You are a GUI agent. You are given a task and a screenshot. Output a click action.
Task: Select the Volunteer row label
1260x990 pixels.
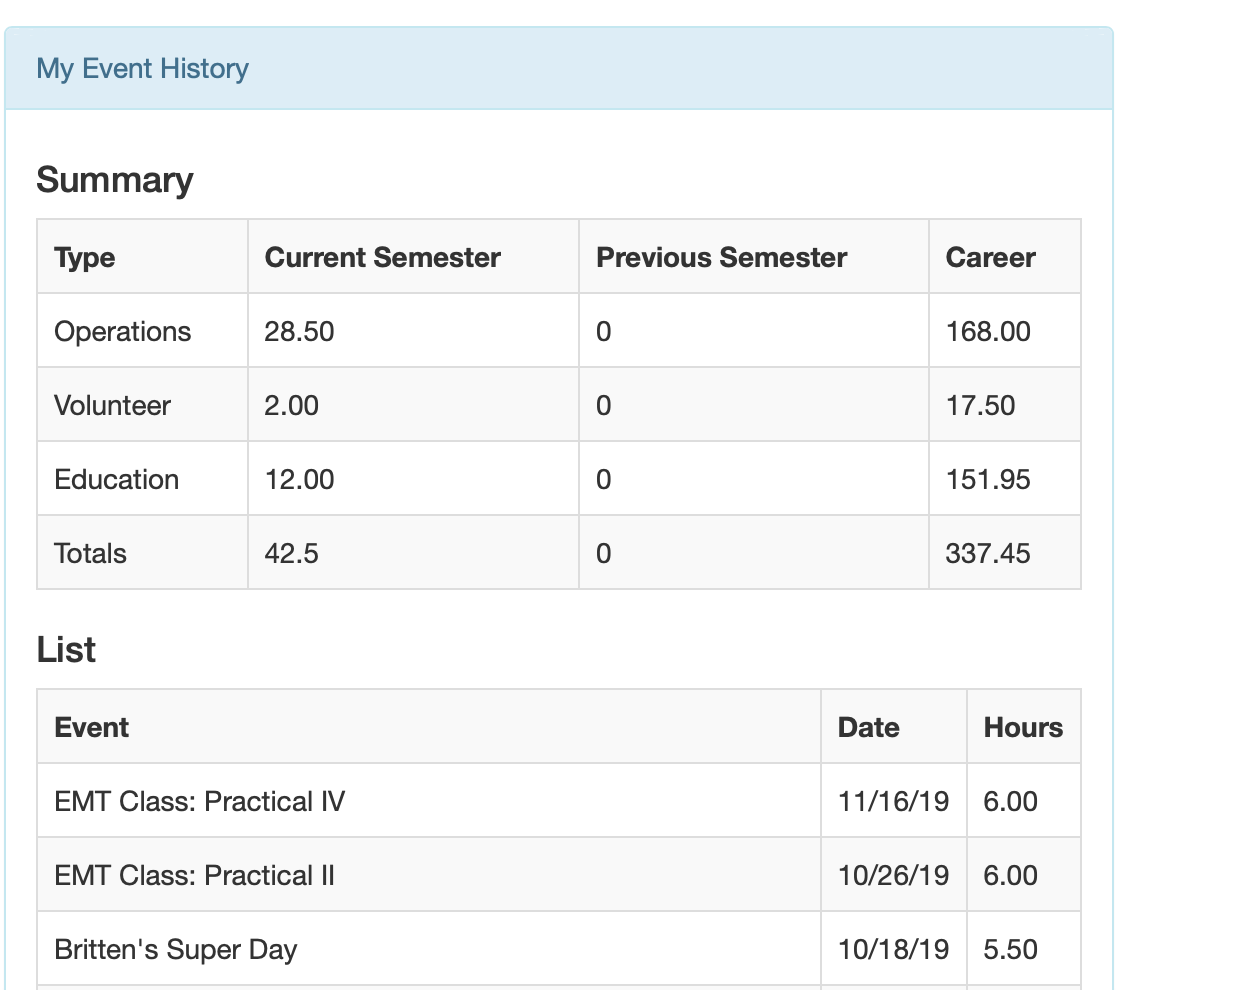(x=112, y=406)
